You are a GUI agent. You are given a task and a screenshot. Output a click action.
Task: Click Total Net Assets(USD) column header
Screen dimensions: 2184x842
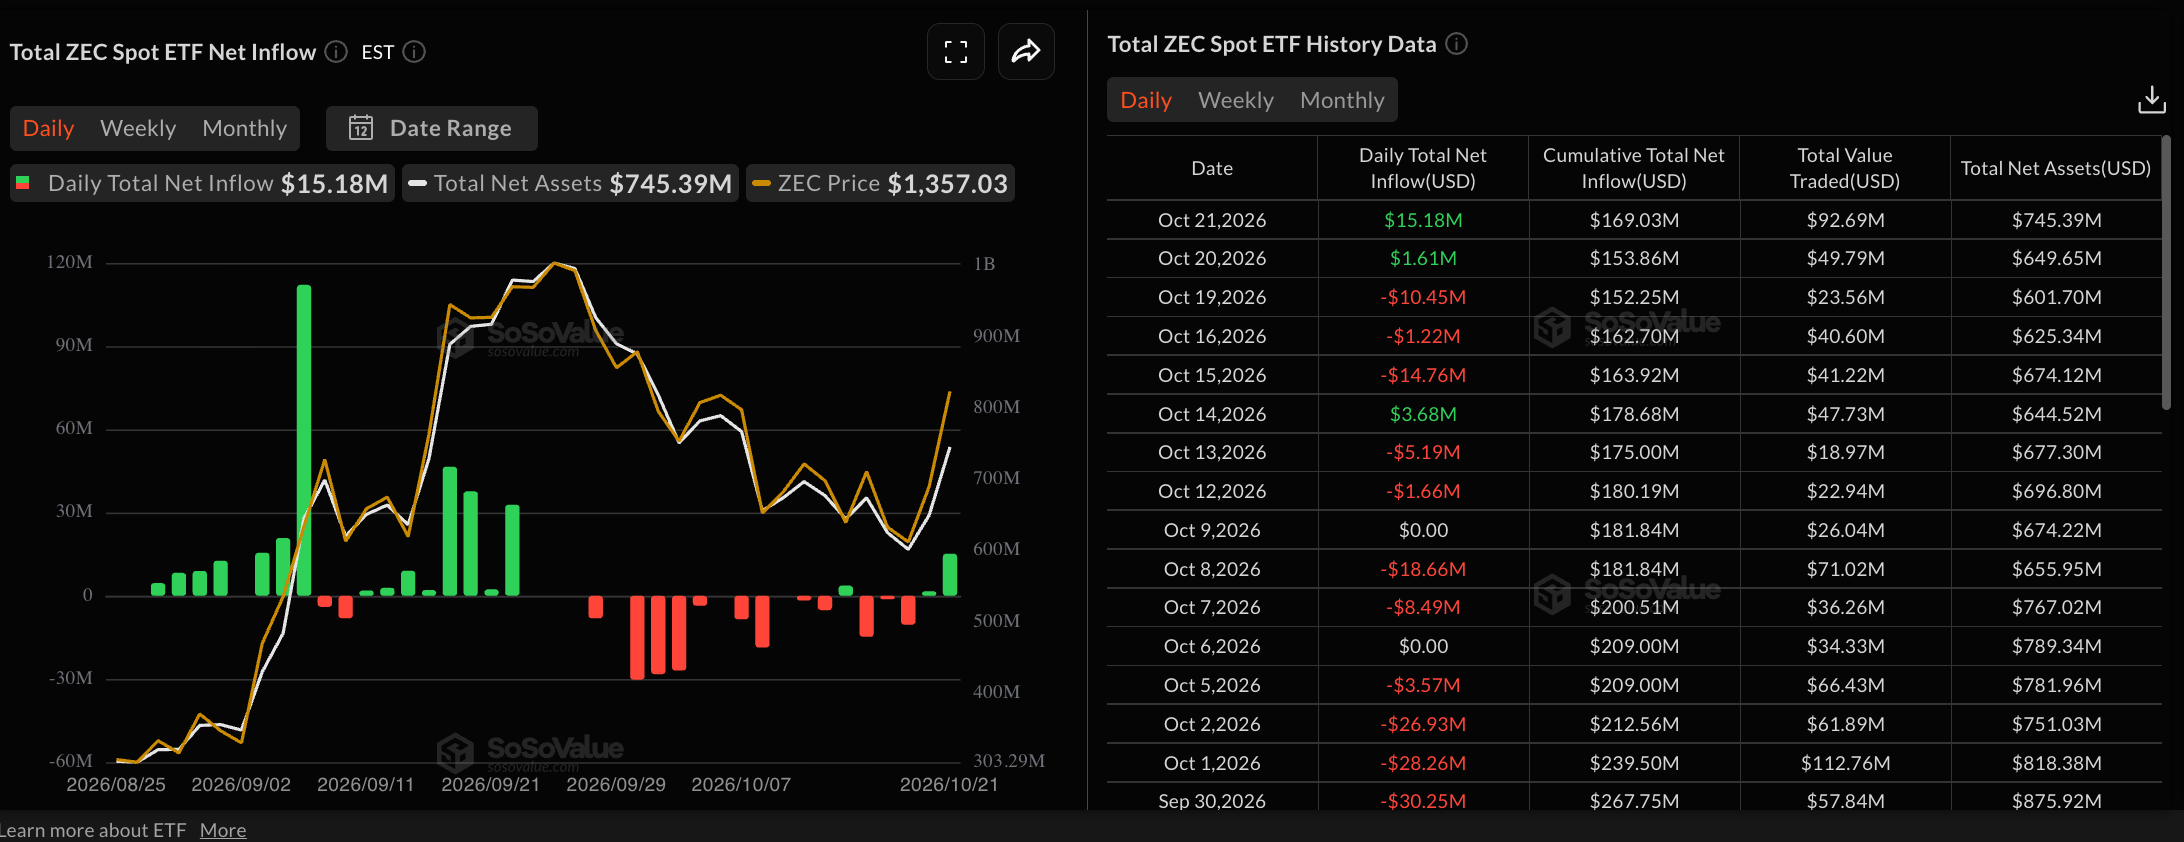tap(2056, 168)
